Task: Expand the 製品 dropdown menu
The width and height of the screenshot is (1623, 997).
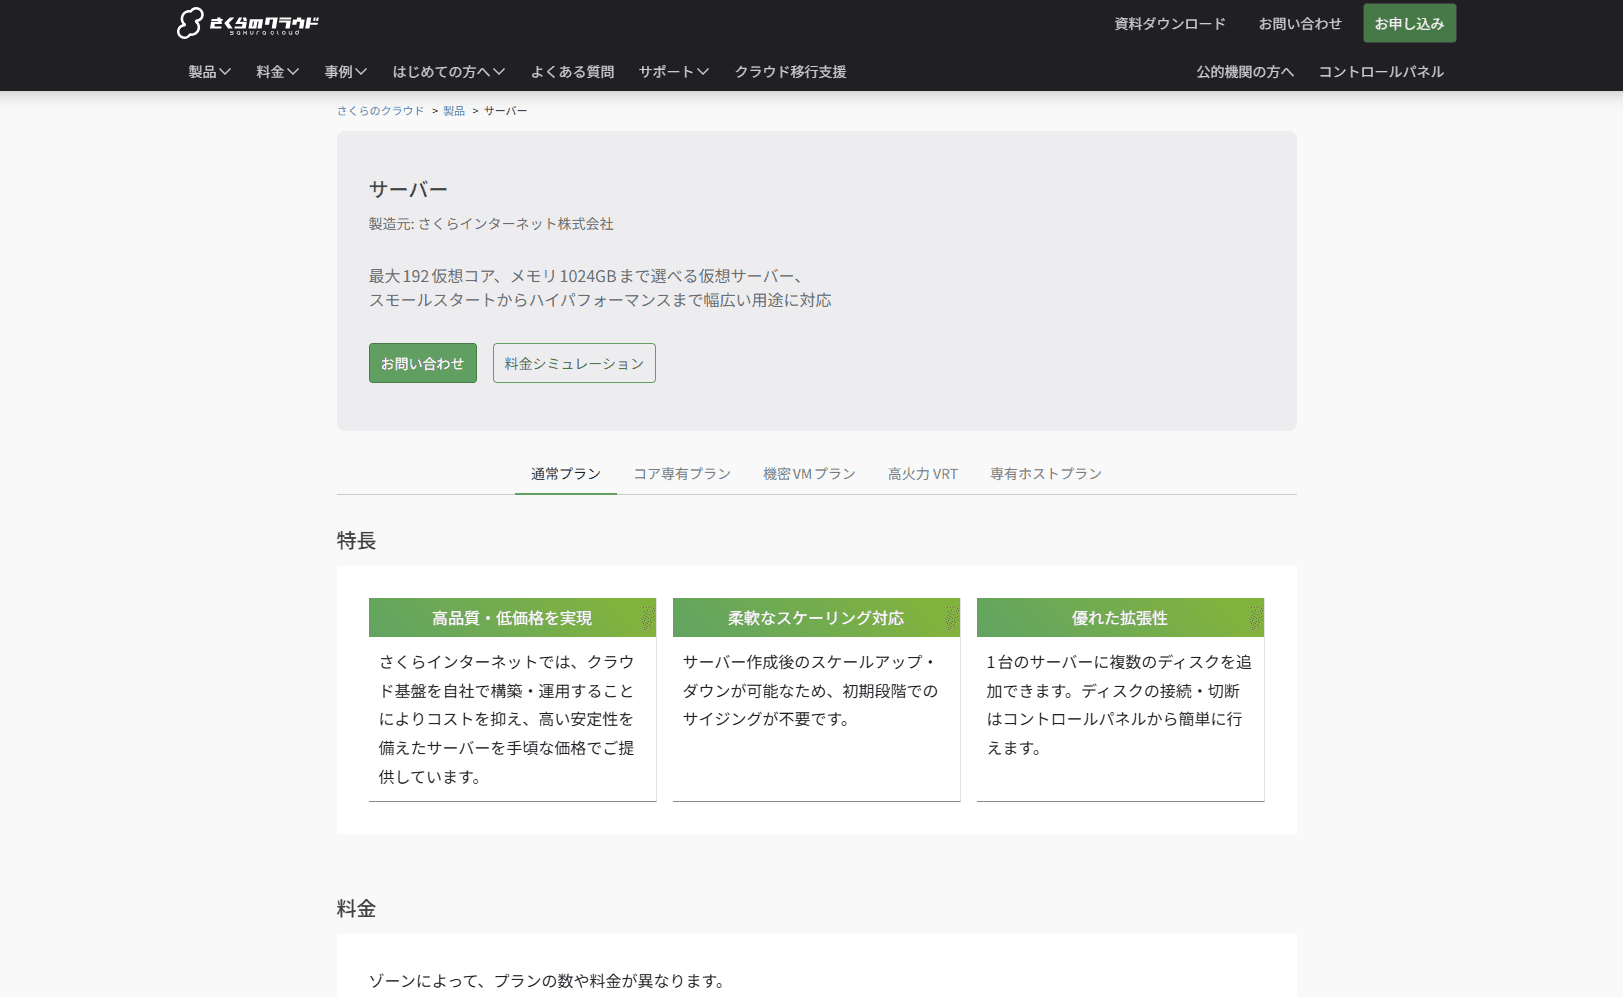Action: (210, 72)
